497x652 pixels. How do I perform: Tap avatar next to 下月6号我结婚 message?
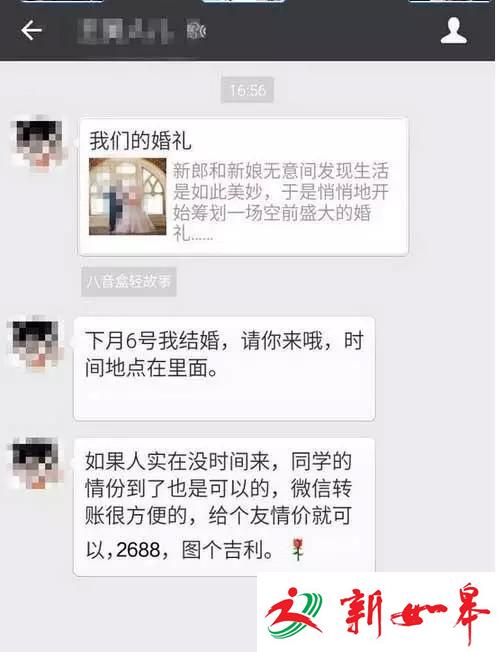[x=37, y=343]
